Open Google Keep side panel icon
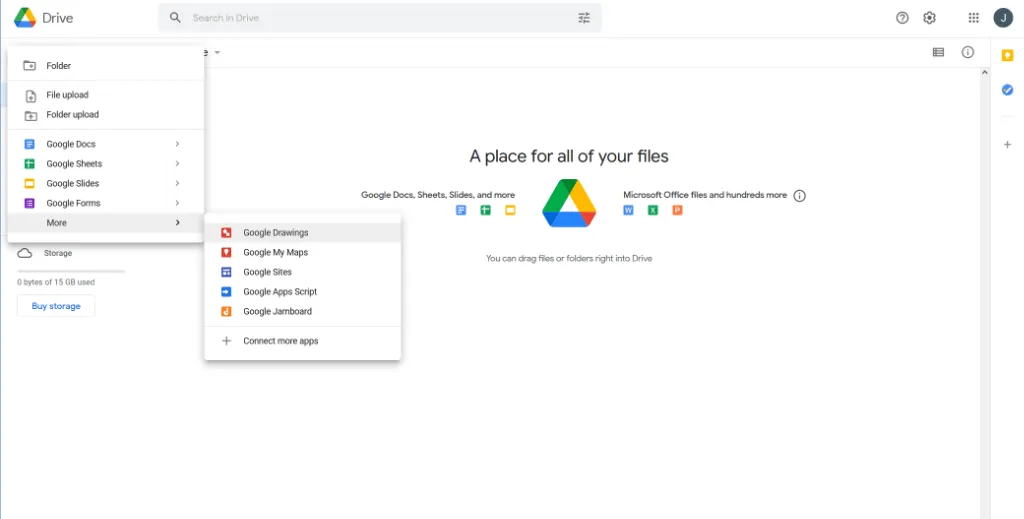 click(1007, 56)
